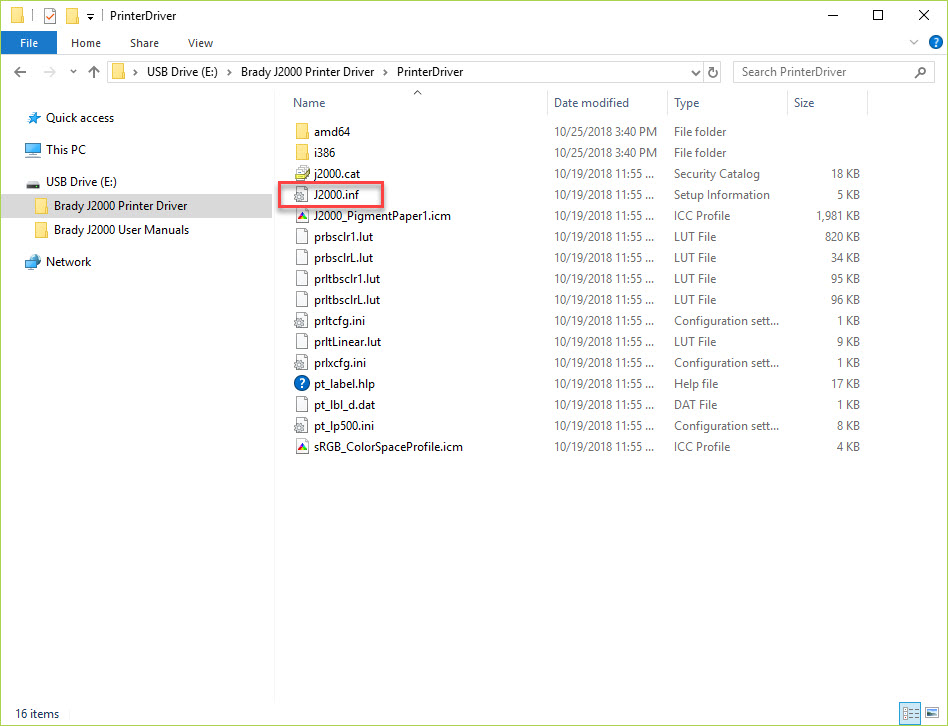Select the pt_label.hlp help file icon
Screen dimensions: 948x726
302,384
